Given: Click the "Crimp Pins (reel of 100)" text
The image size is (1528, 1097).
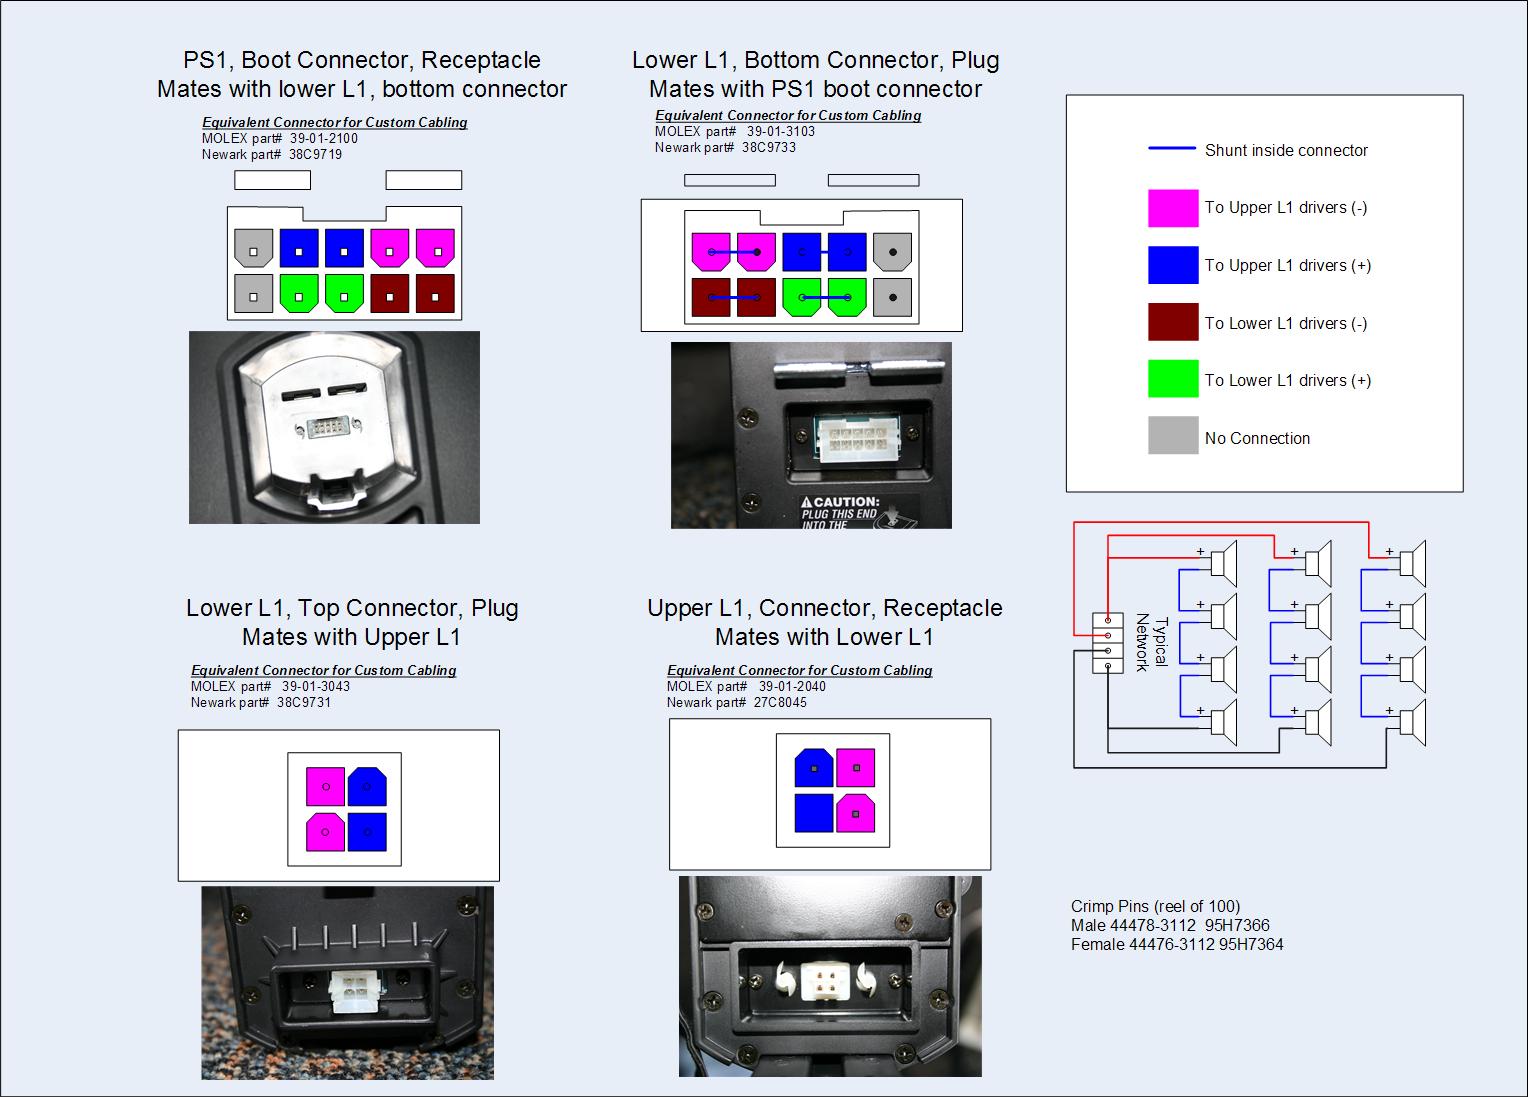Looking at the screenshot, I should (1155, 906).
